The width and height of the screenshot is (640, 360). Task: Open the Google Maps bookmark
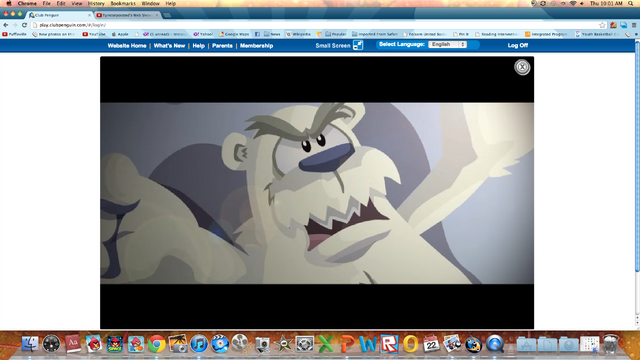[x=234, y=34]
